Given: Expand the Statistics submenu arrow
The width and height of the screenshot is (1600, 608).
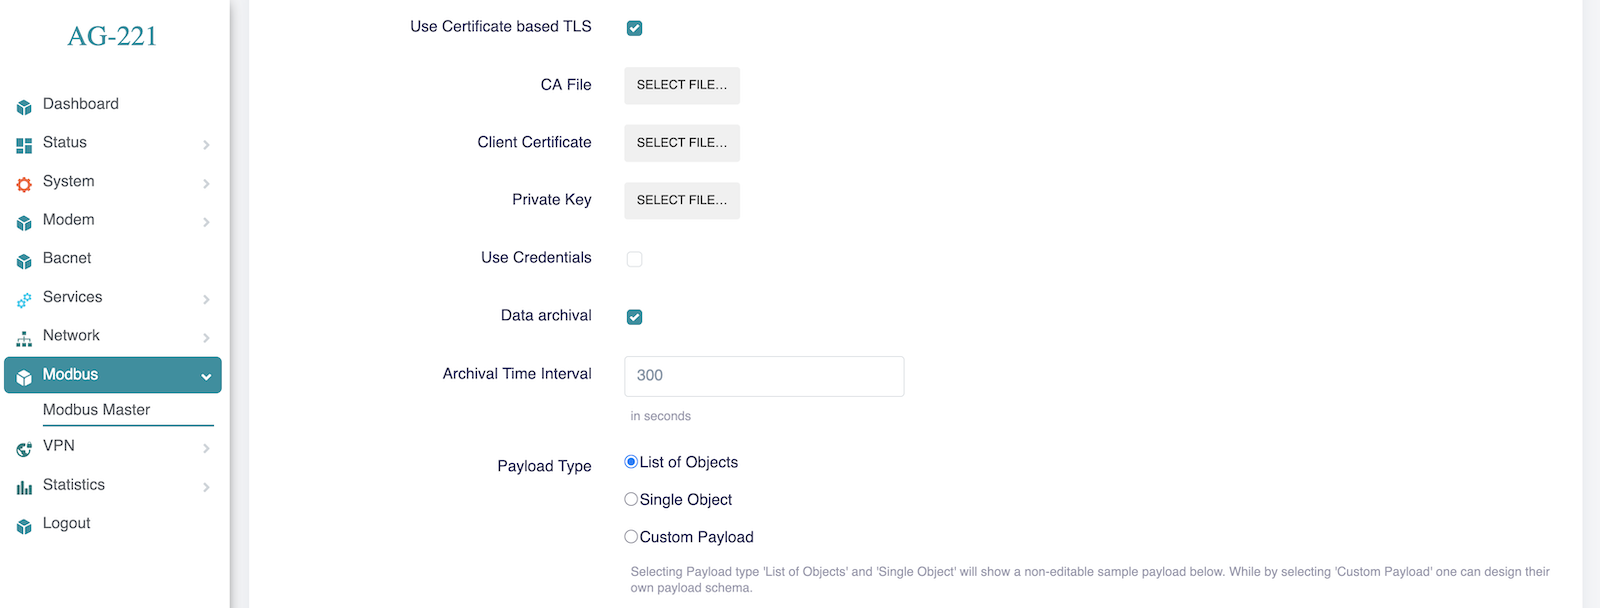Looking at the screenshot, I should click(206, 486).
